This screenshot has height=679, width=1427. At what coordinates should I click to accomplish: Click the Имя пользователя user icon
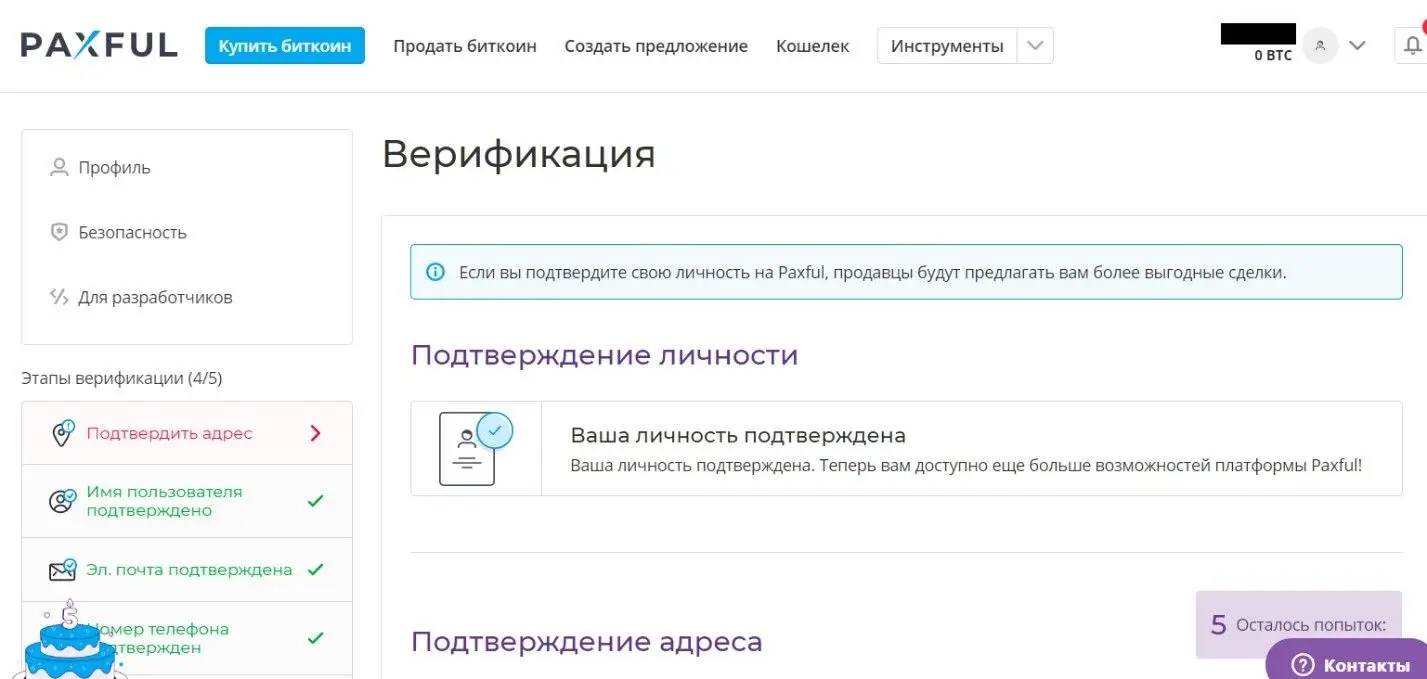pyautogui.click(x=62, y=501)
